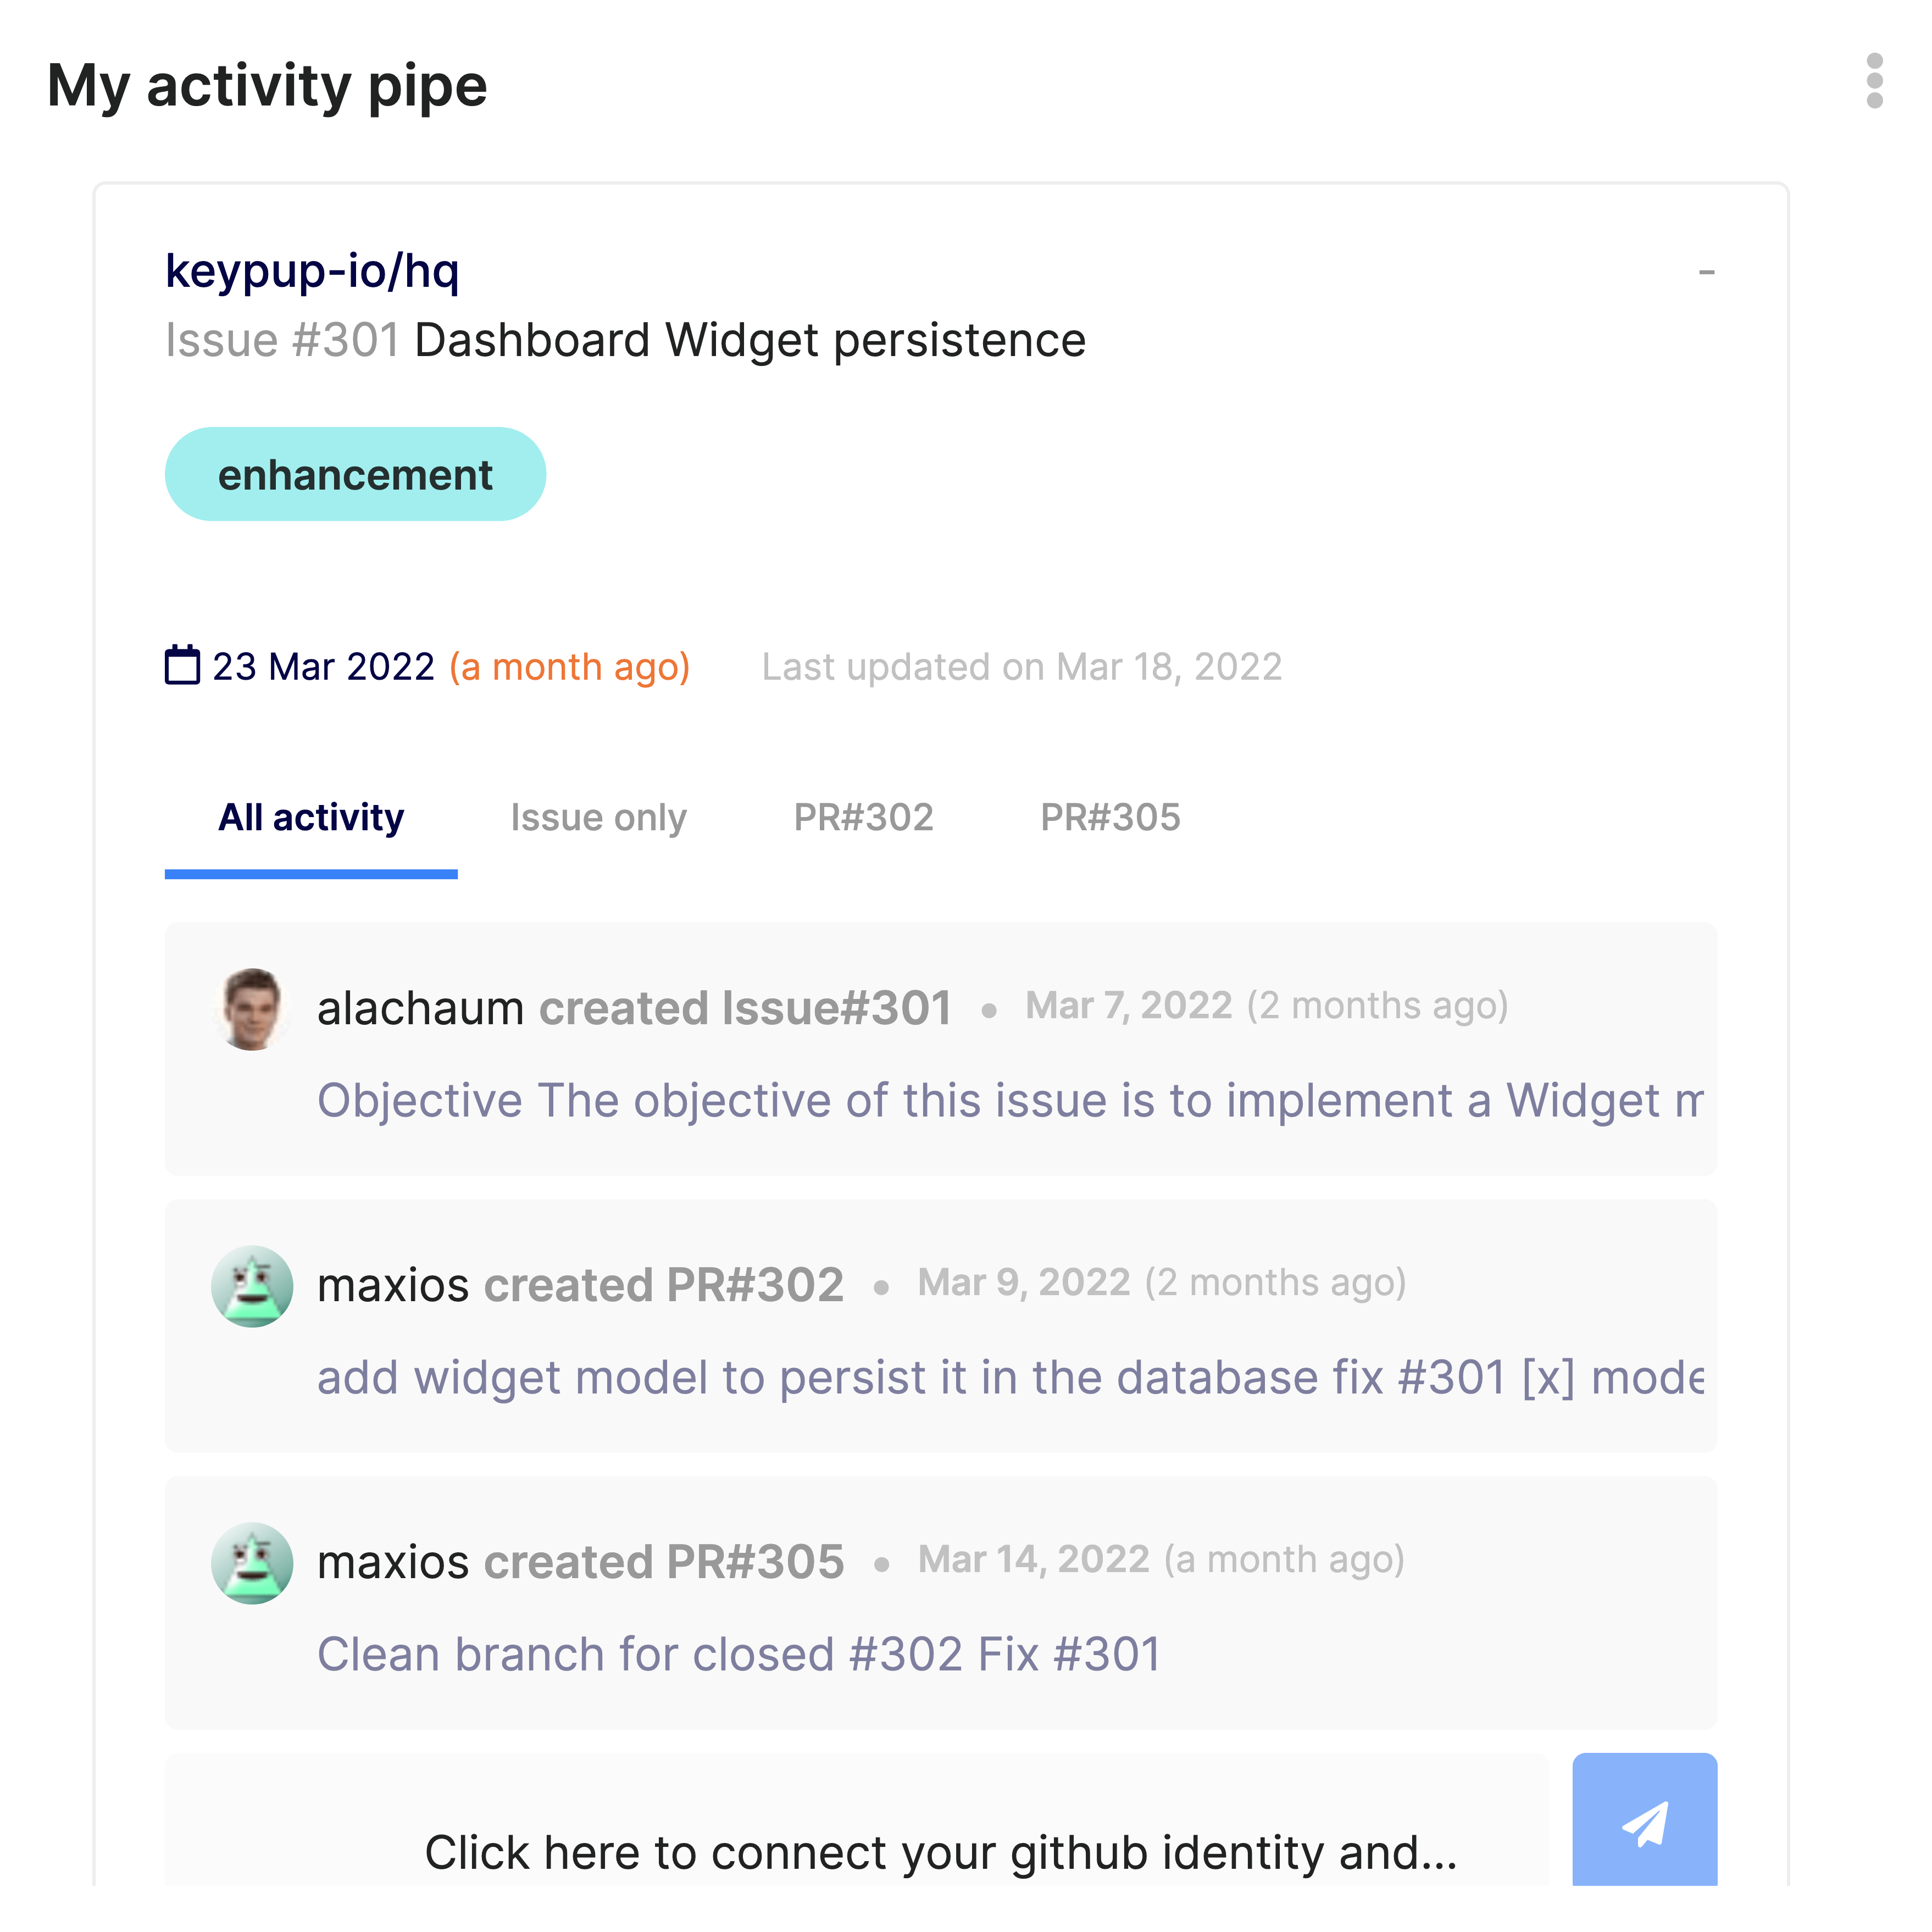
Task: Open the PR#305 tab
Action: (1110, 818)
